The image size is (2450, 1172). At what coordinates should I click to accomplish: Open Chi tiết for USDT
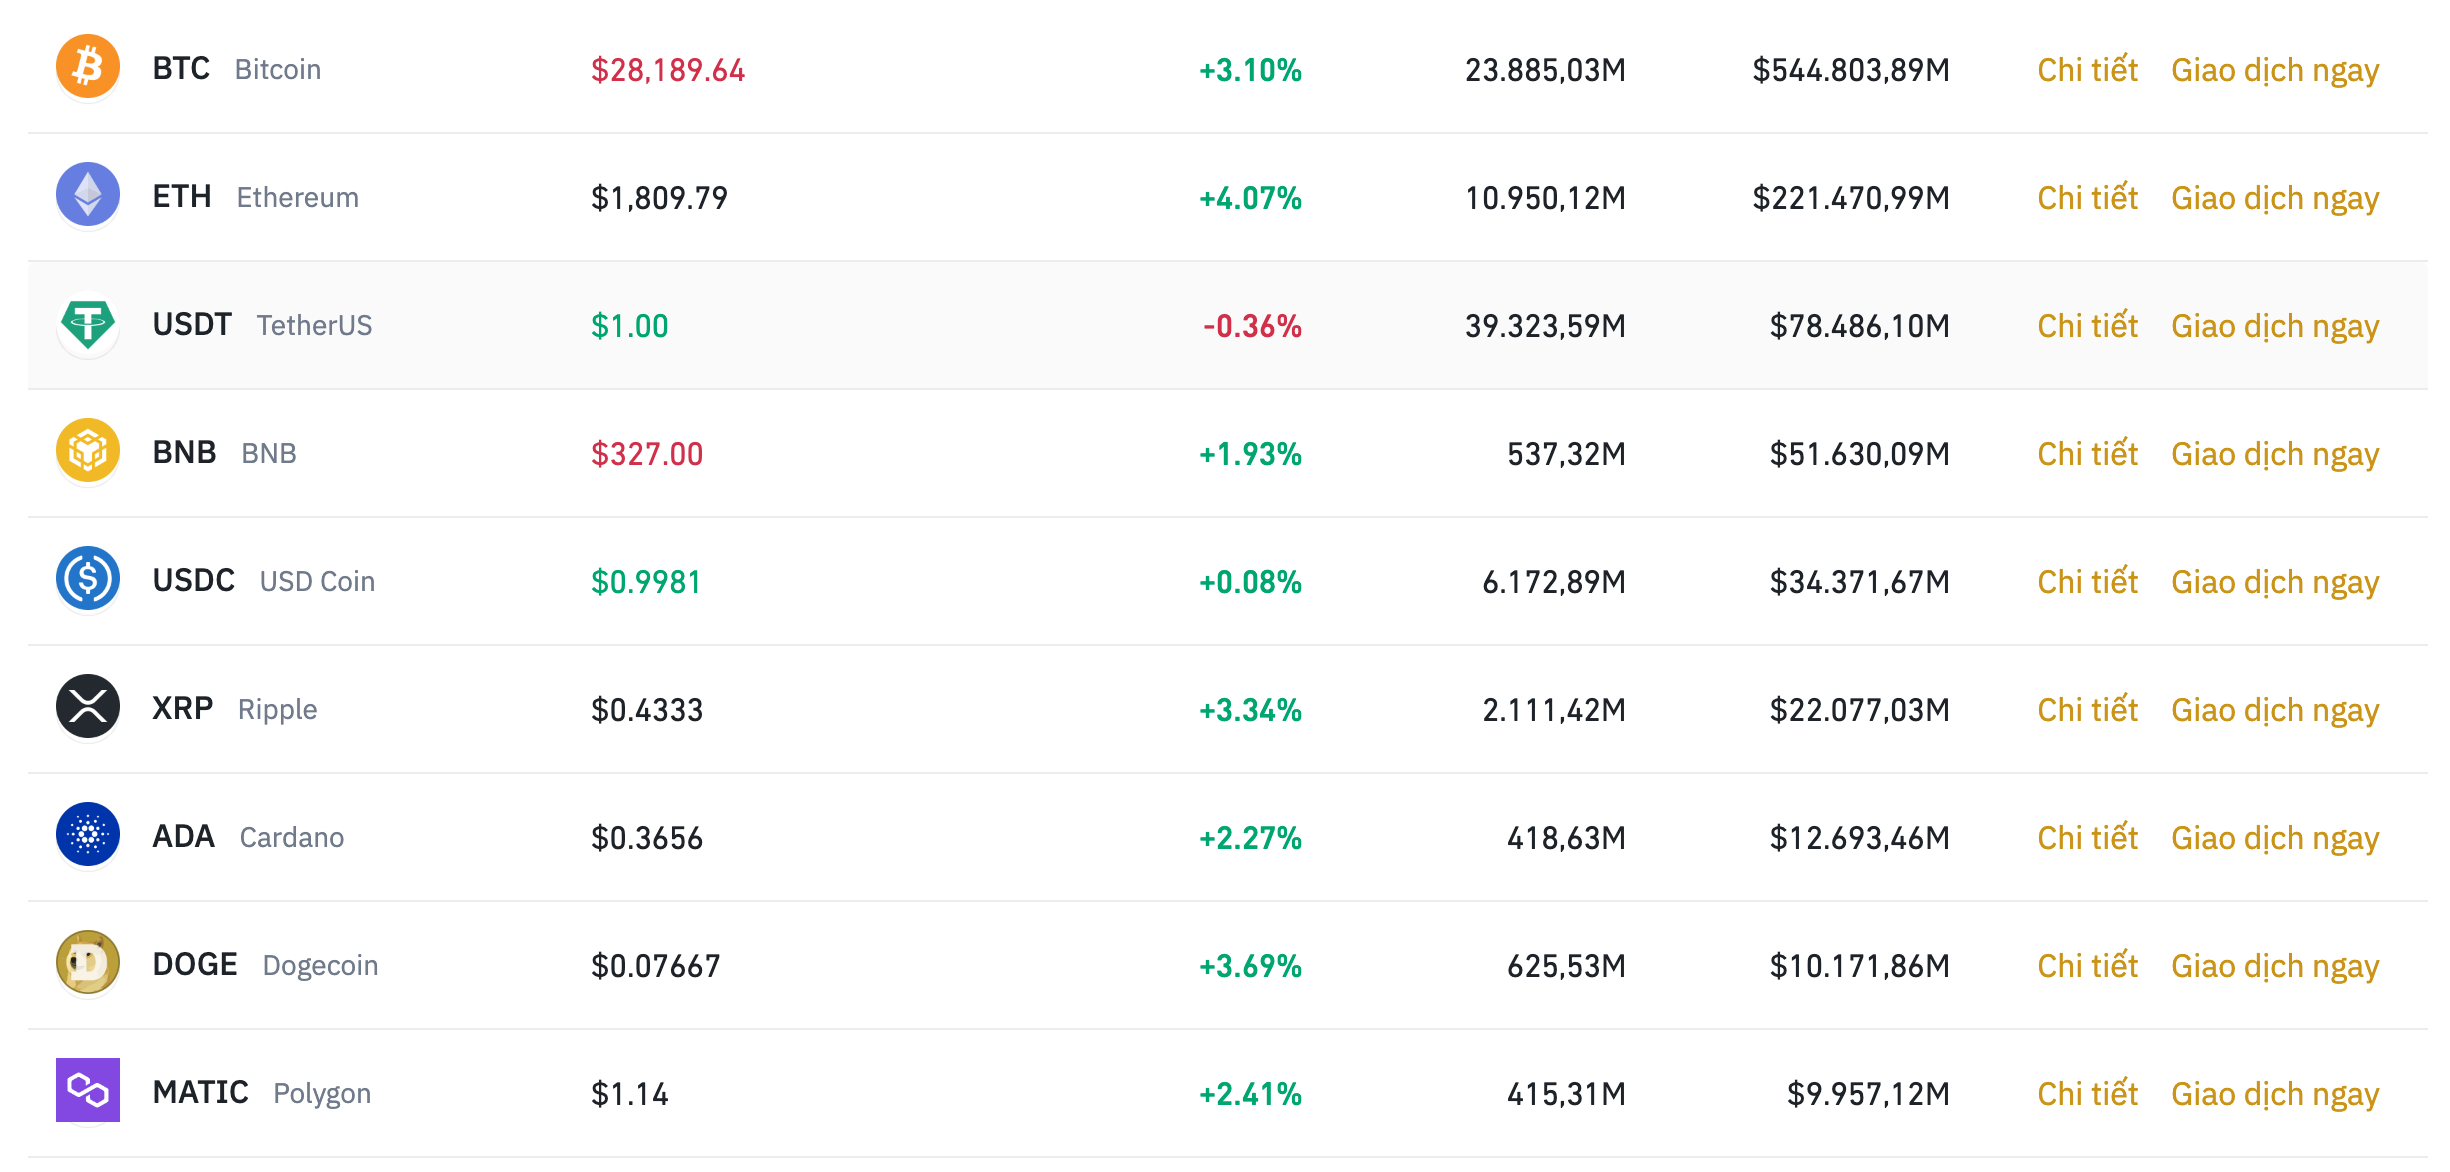coord(2087,325)
